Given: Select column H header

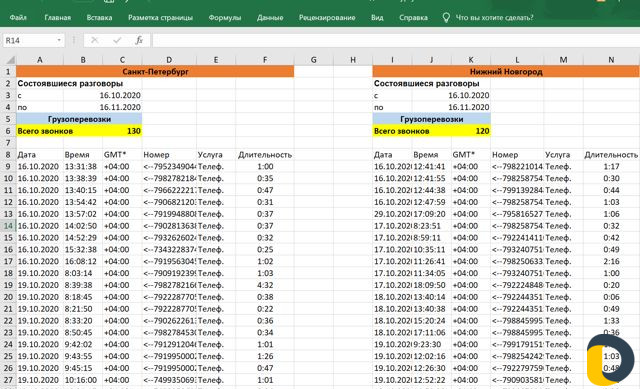Looking at the screenshot, I should [353, 60].
